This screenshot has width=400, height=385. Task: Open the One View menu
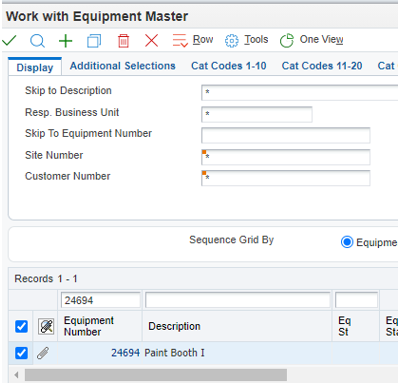click(x=311, y=40)
